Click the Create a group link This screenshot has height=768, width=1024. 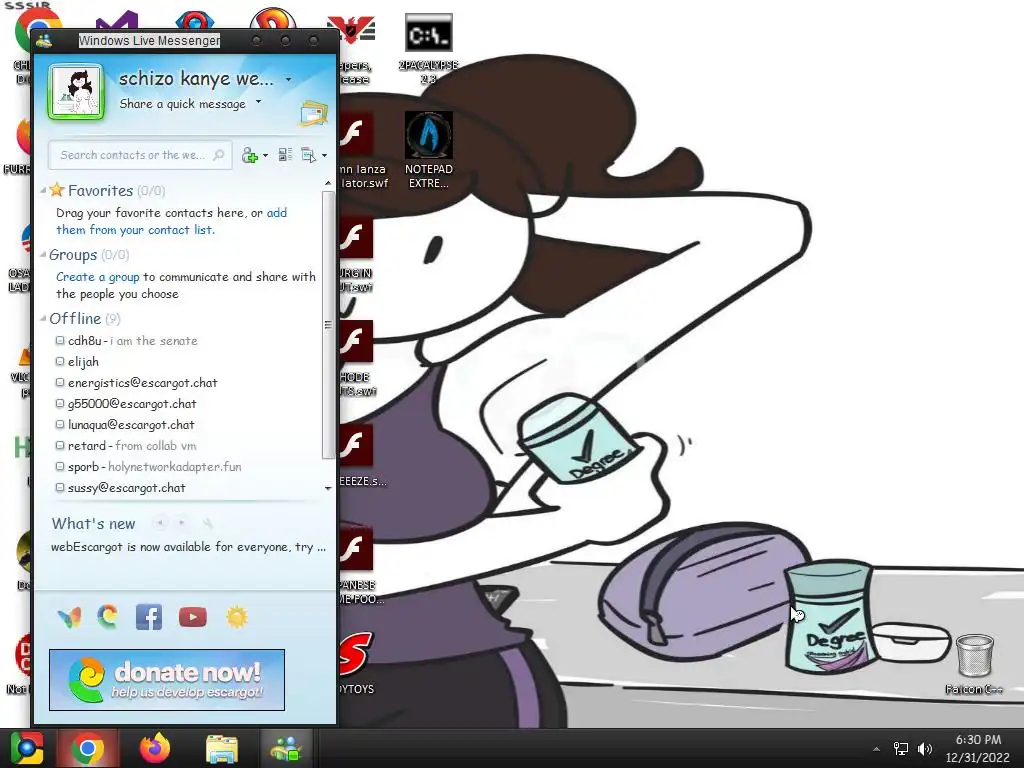(x=97, y=277)
